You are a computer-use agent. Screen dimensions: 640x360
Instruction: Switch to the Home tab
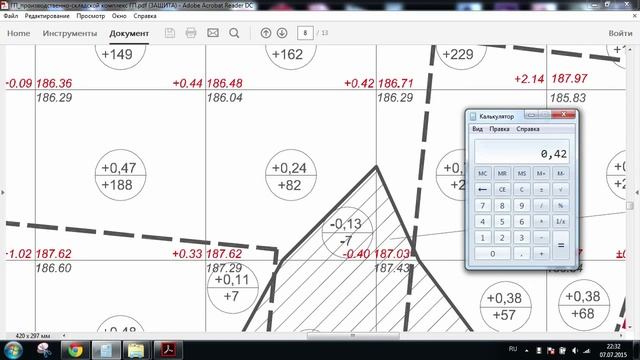pos(18,33)
